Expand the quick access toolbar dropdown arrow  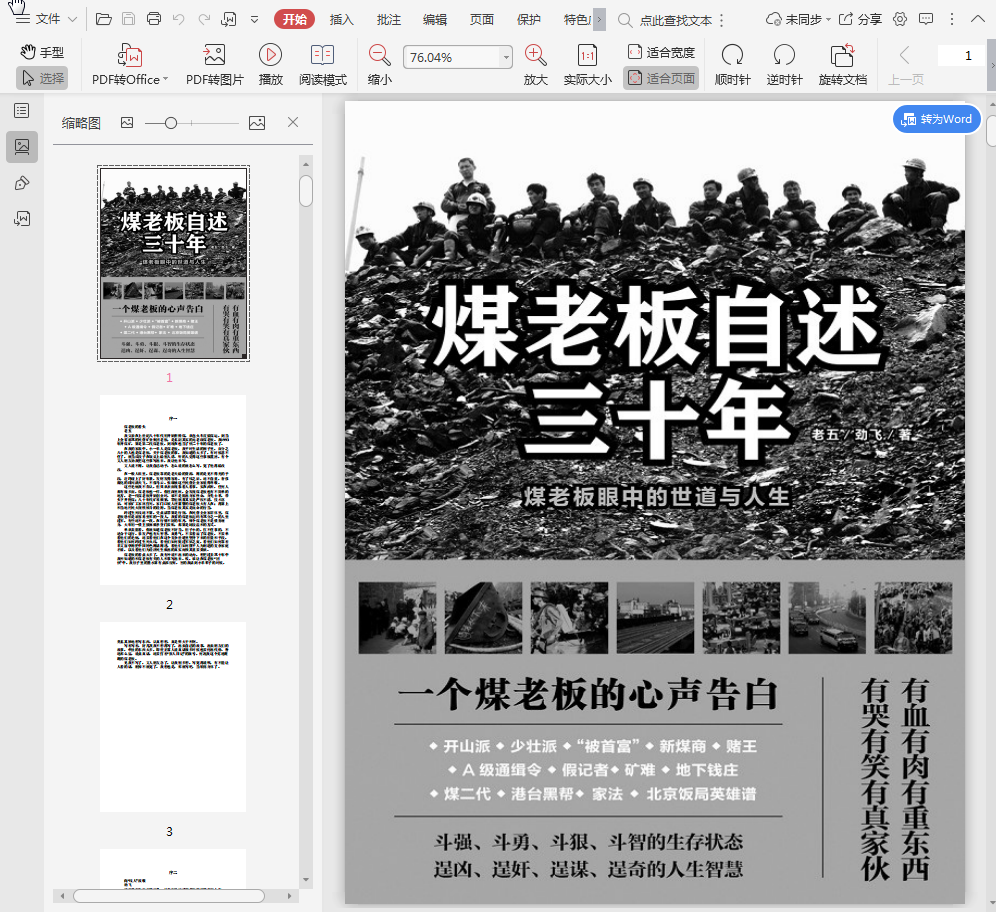point(254,19)
